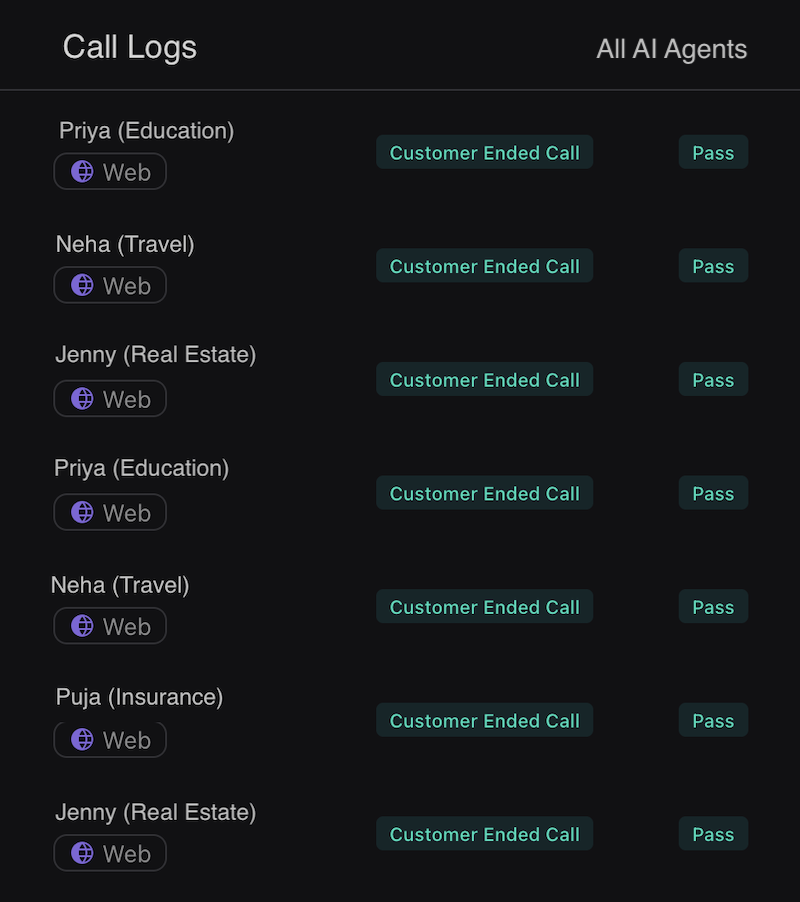Open the Puja (Insurance) call log
800x902 pixels.
[x=139, y=697]
